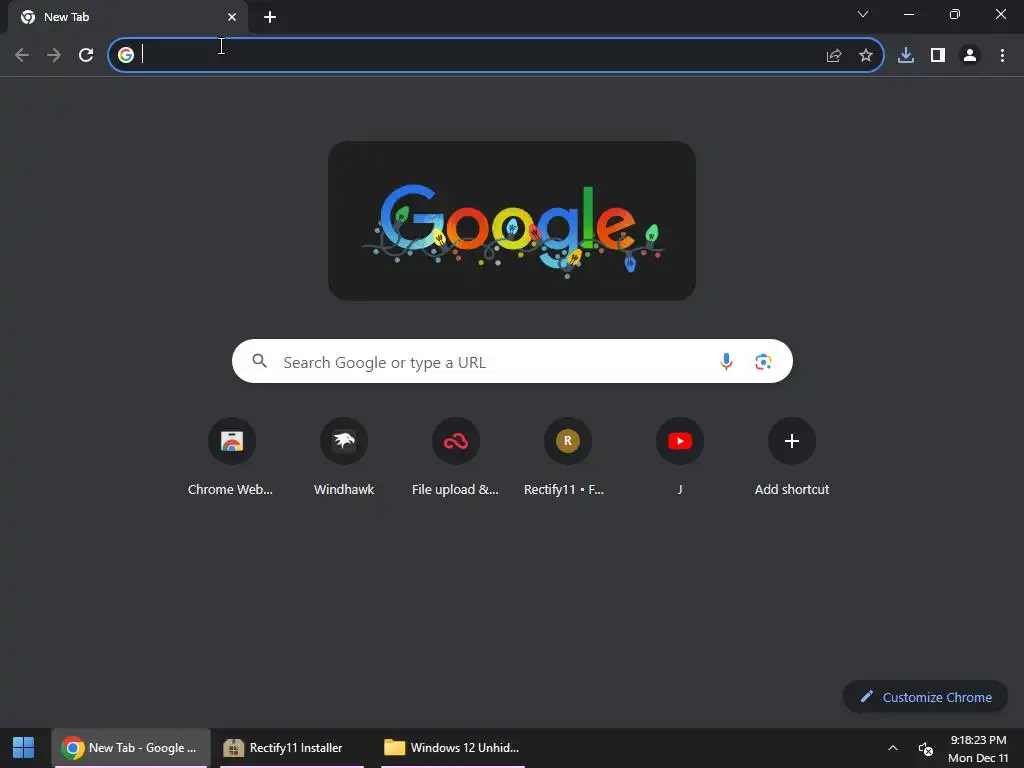This screenshot has width=1024, height=768.
Task: Bookmark this tab with the star icon
Action: click(866, 56)
